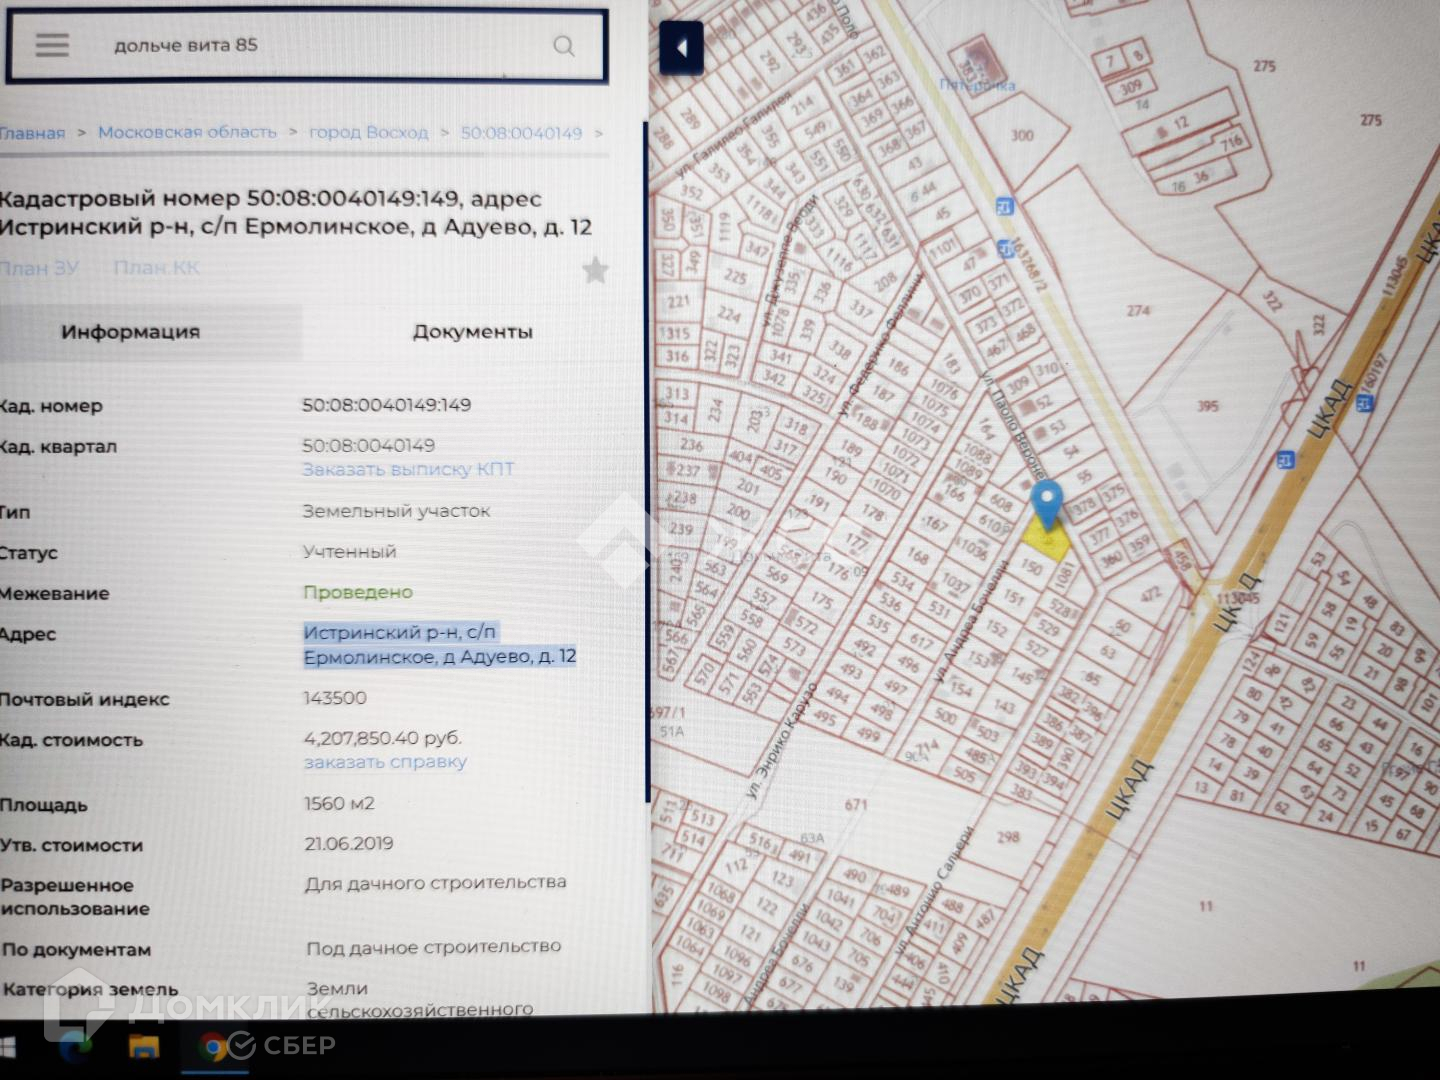Go to Главная breadcrumb
1440x1080 pixels.
pyautogui.click(x=32, y=133)
